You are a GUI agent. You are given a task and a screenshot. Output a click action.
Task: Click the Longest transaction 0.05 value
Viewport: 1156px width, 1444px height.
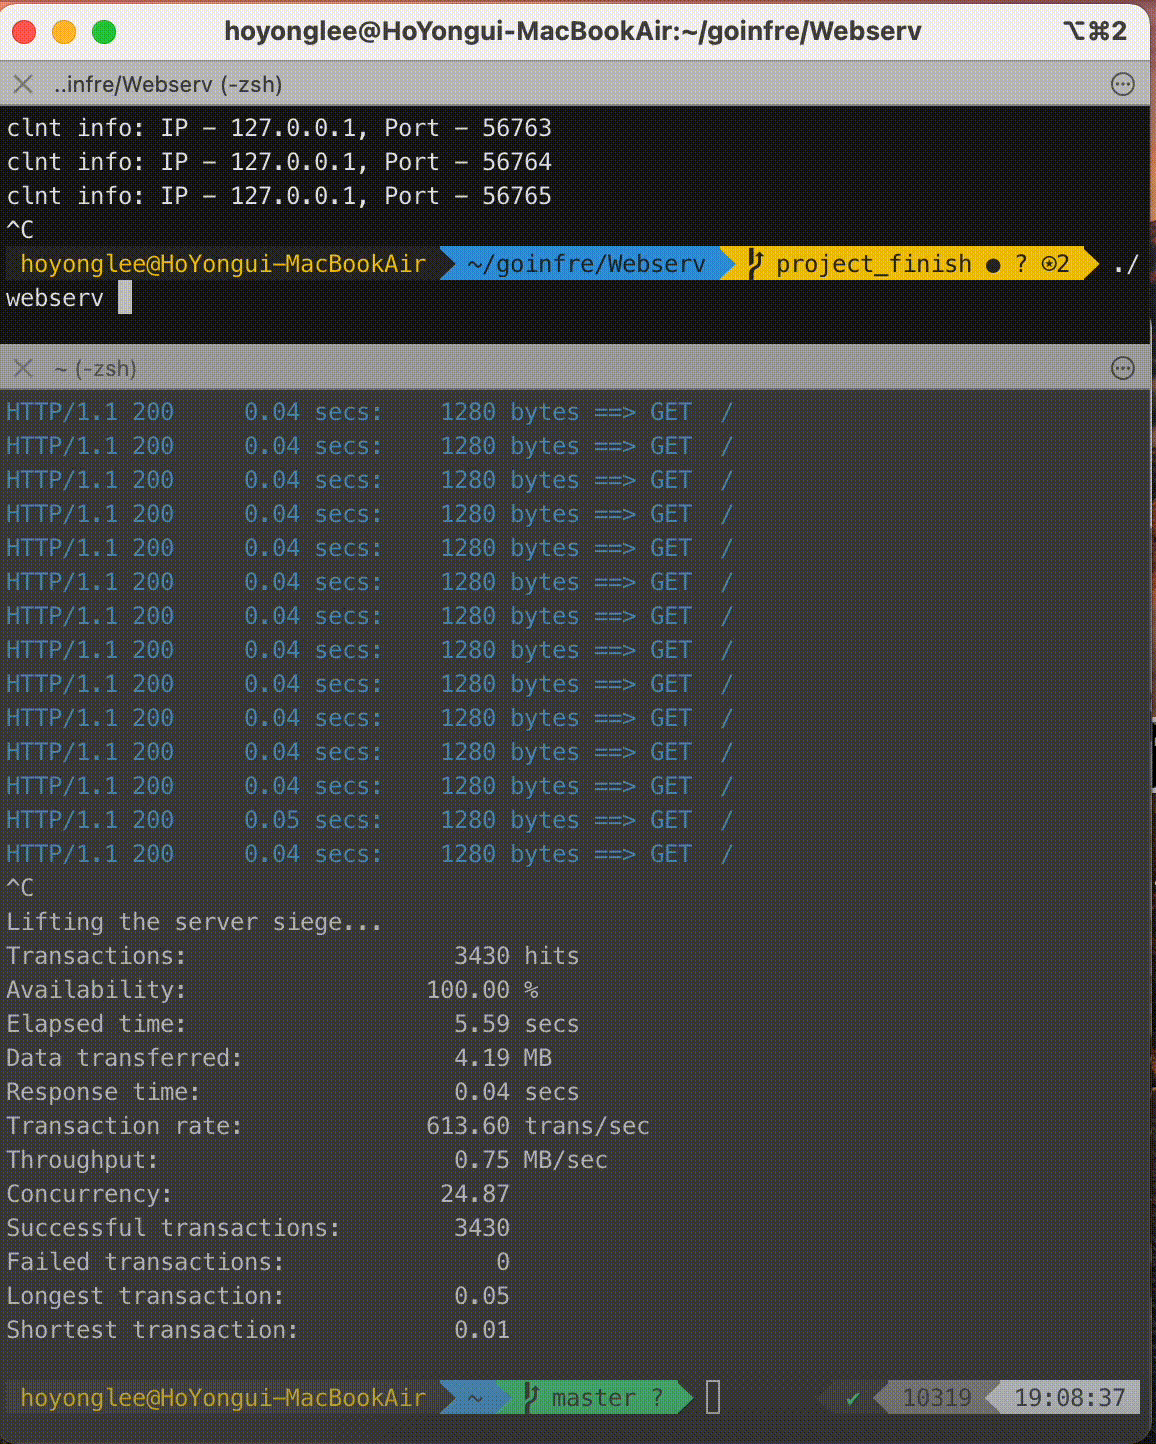click(x=482, y=1296)
